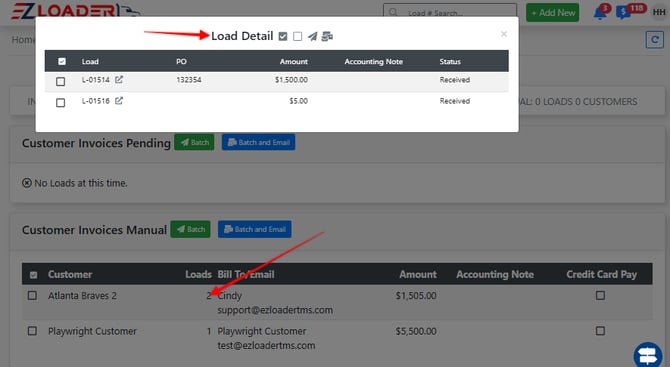Click the batch and email icon in Load Detail

tap(327, 36)
